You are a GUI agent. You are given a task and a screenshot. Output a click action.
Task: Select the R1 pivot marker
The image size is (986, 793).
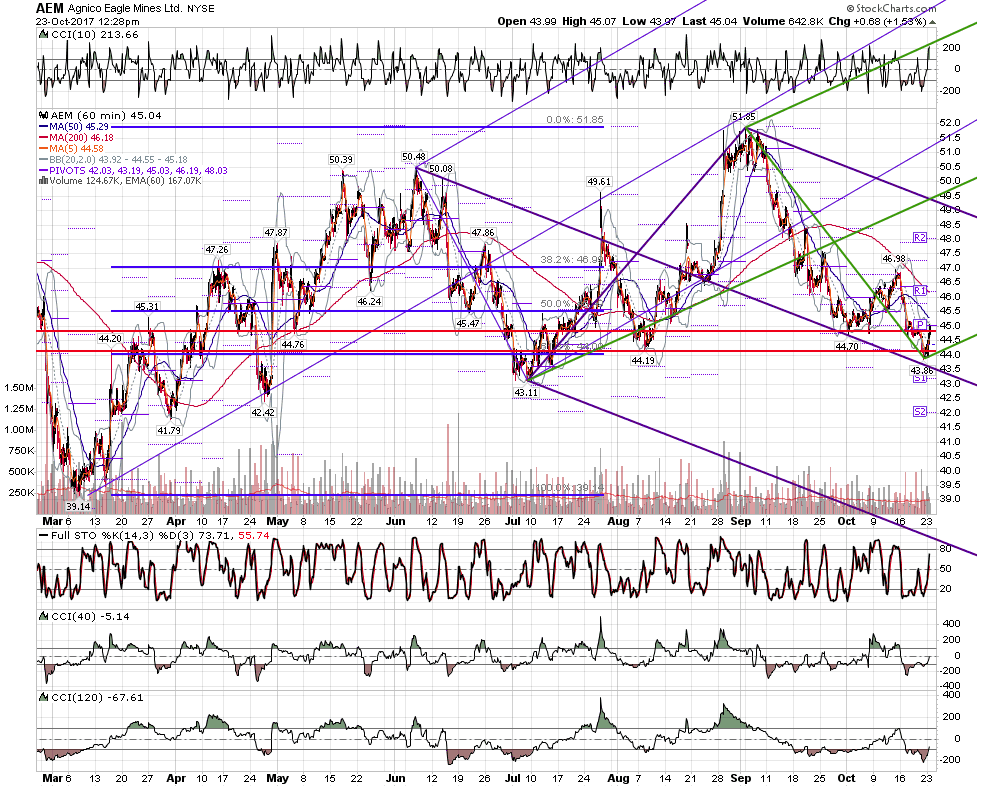pos(920,291)
